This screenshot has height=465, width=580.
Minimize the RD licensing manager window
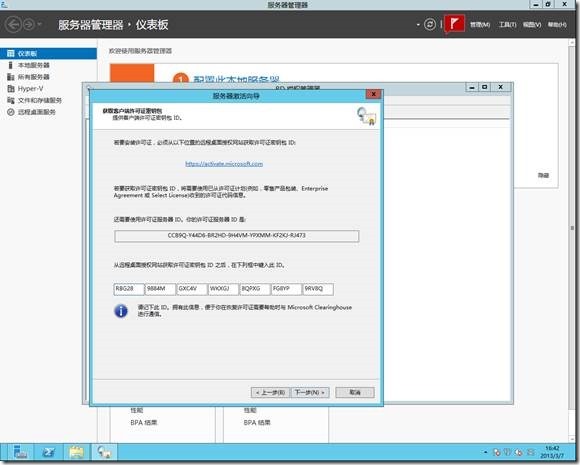coord(472,87)
